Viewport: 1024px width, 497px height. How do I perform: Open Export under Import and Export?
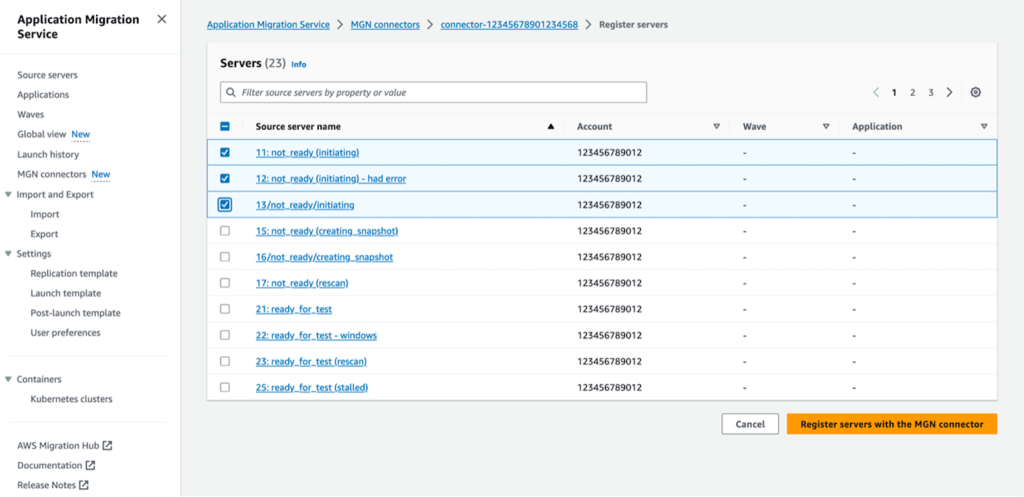click(44, 234)
